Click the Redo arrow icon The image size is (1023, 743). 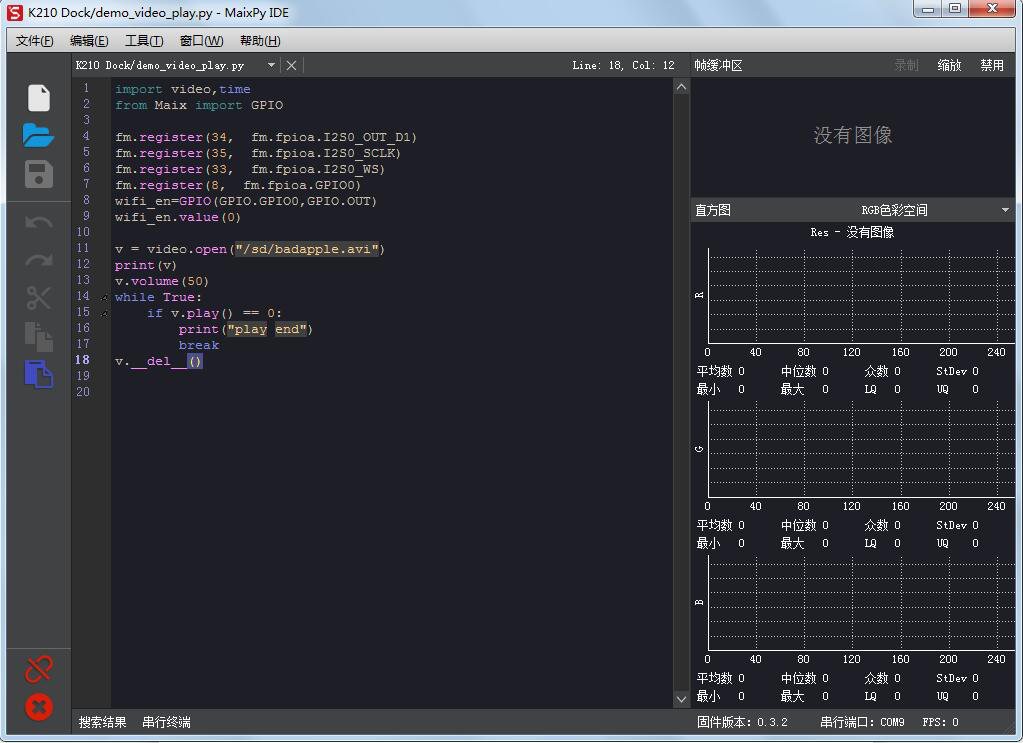(38, 260)
